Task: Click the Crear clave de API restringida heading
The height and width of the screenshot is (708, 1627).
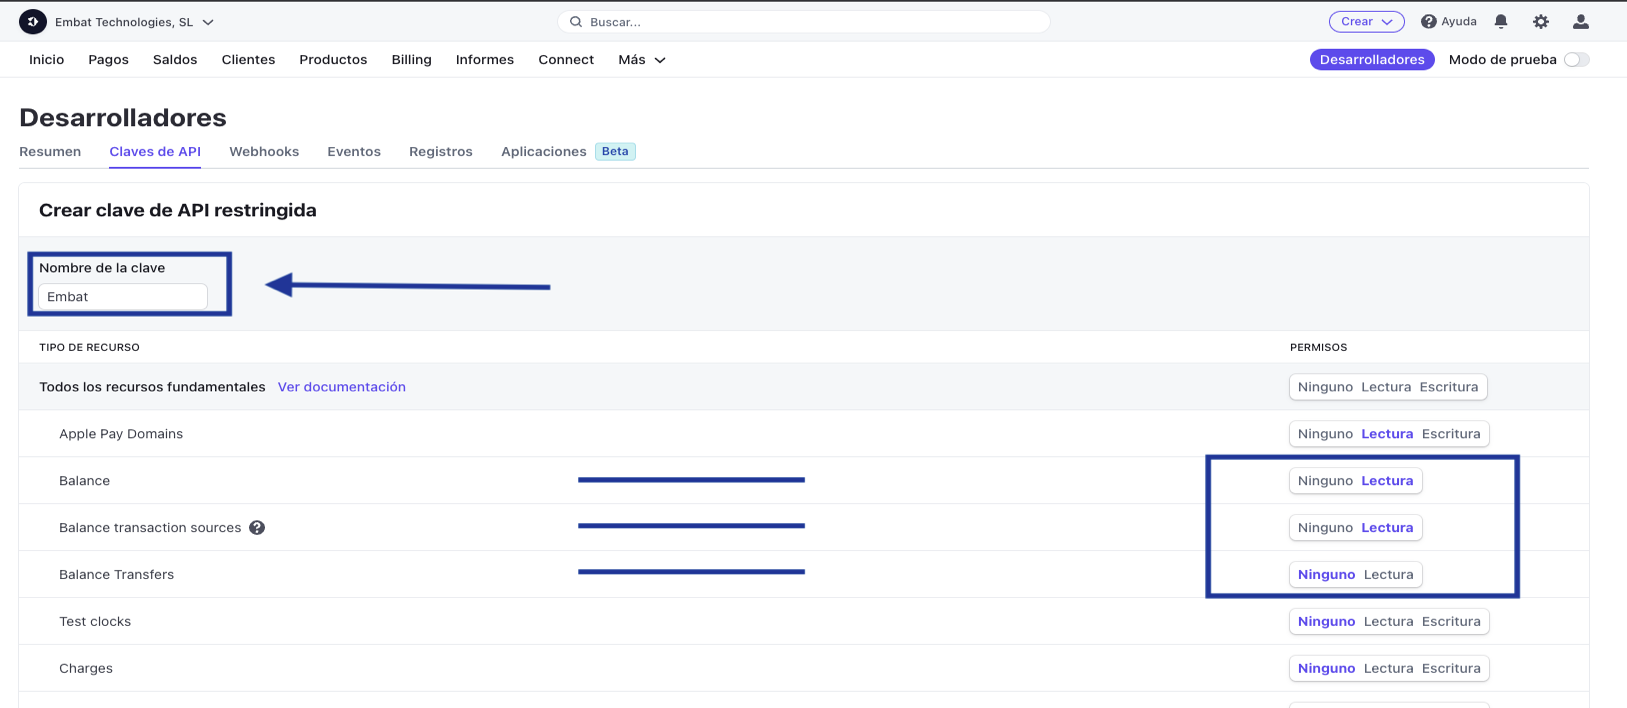Action: (x=178, y=210)
